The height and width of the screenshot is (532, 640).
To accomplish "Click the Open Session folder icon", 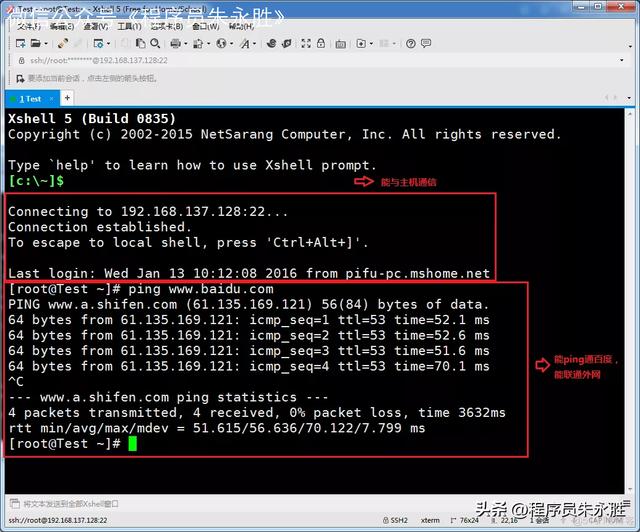I will coord(36,43).
